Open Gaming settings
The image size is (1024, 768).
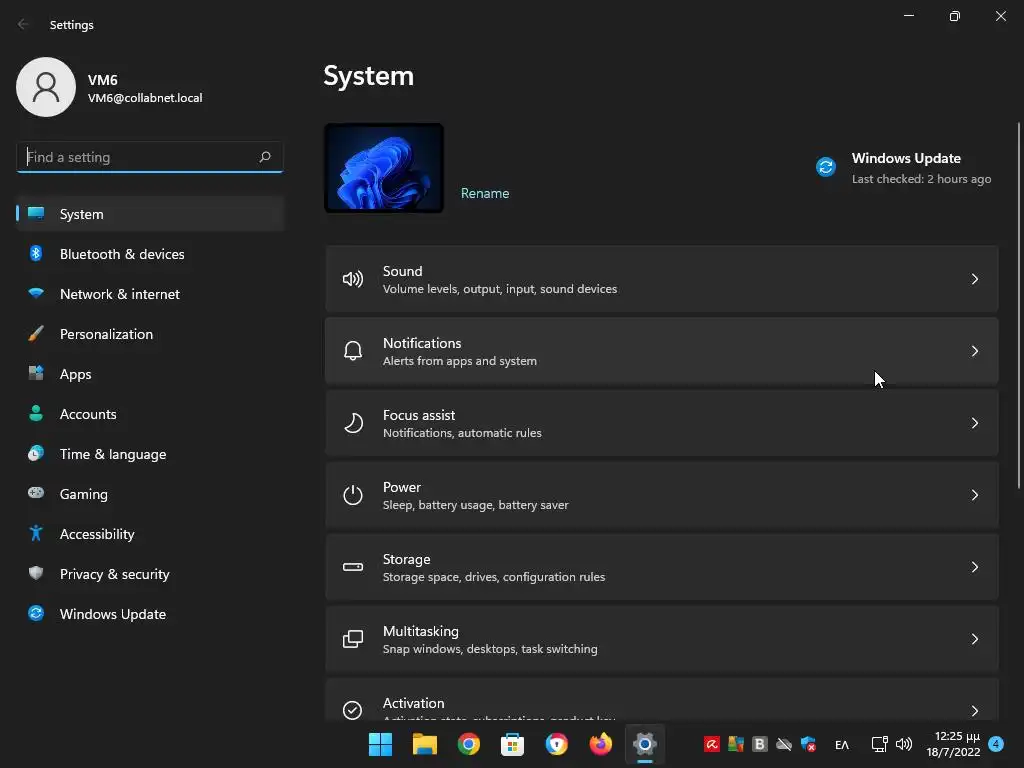[x=150, y=494]
